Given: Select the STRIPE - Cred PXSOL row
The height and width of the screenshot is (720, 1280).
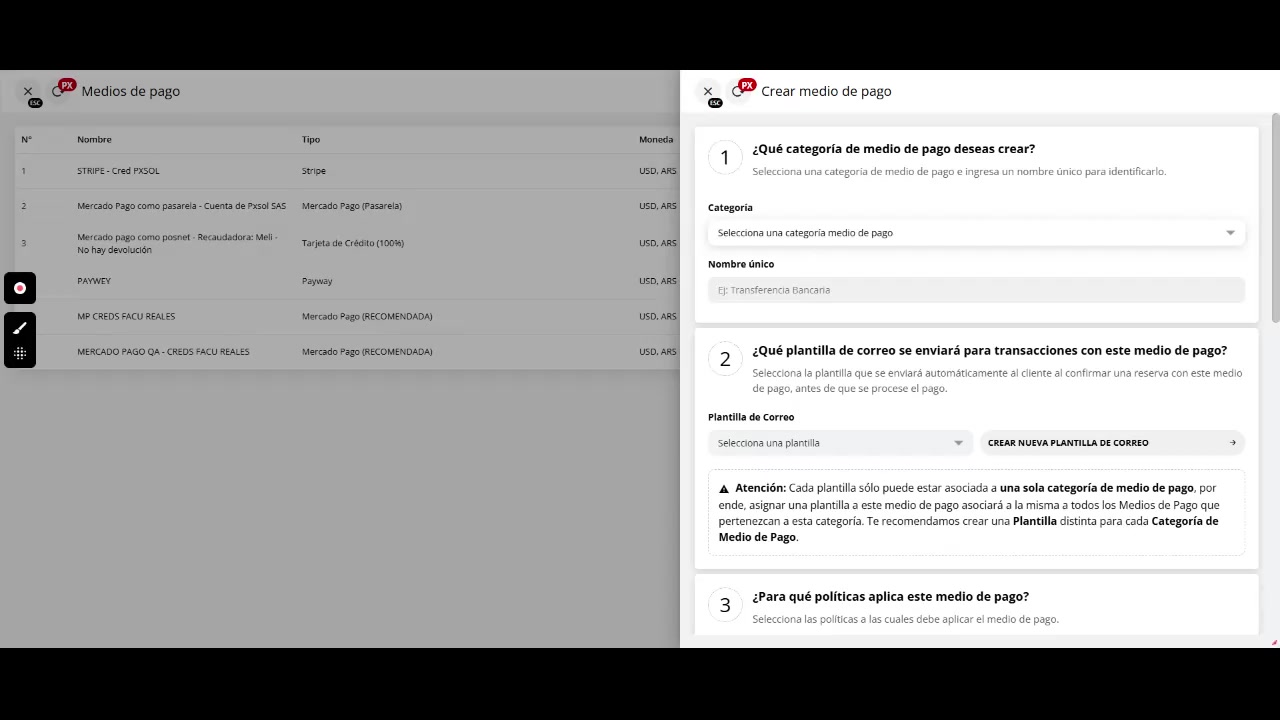Looking at the screenshot, I should tap(118, 171).
